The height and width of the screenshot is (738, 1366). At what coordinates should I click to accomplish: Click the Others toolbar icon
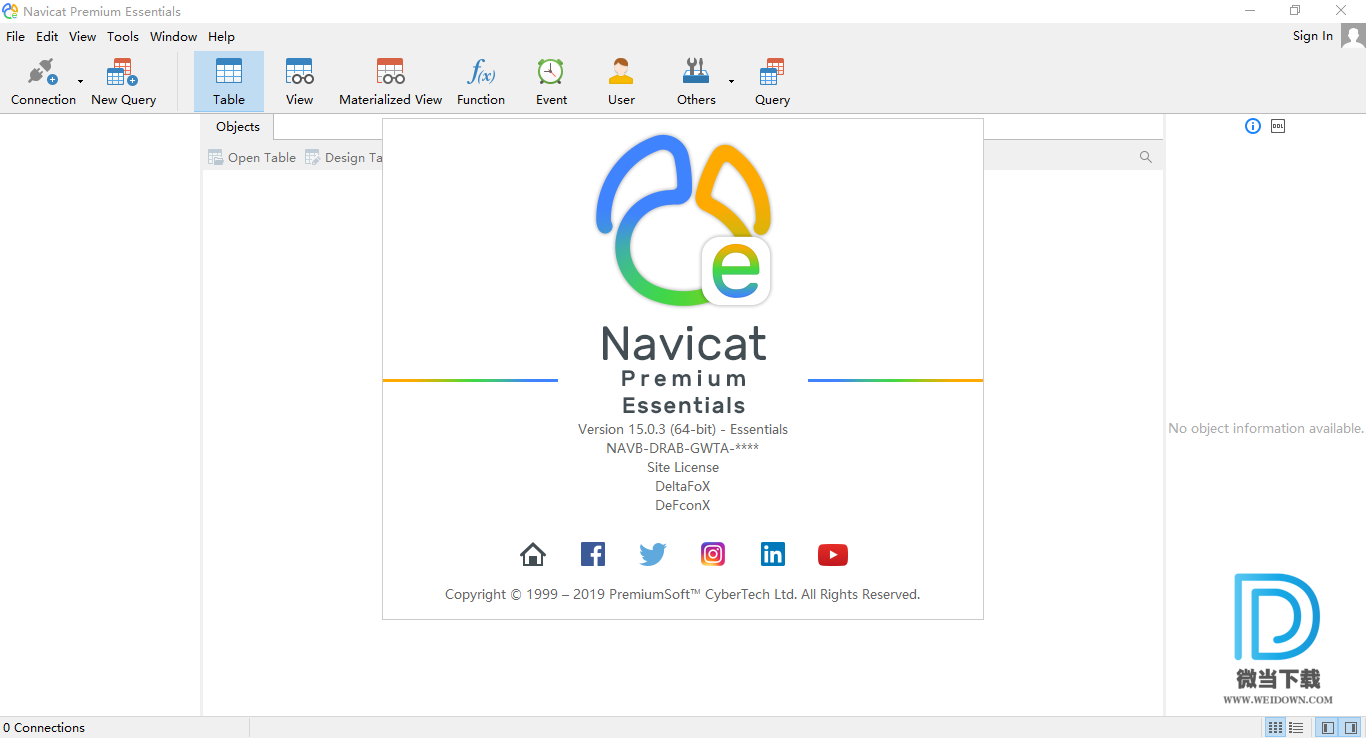696,82
